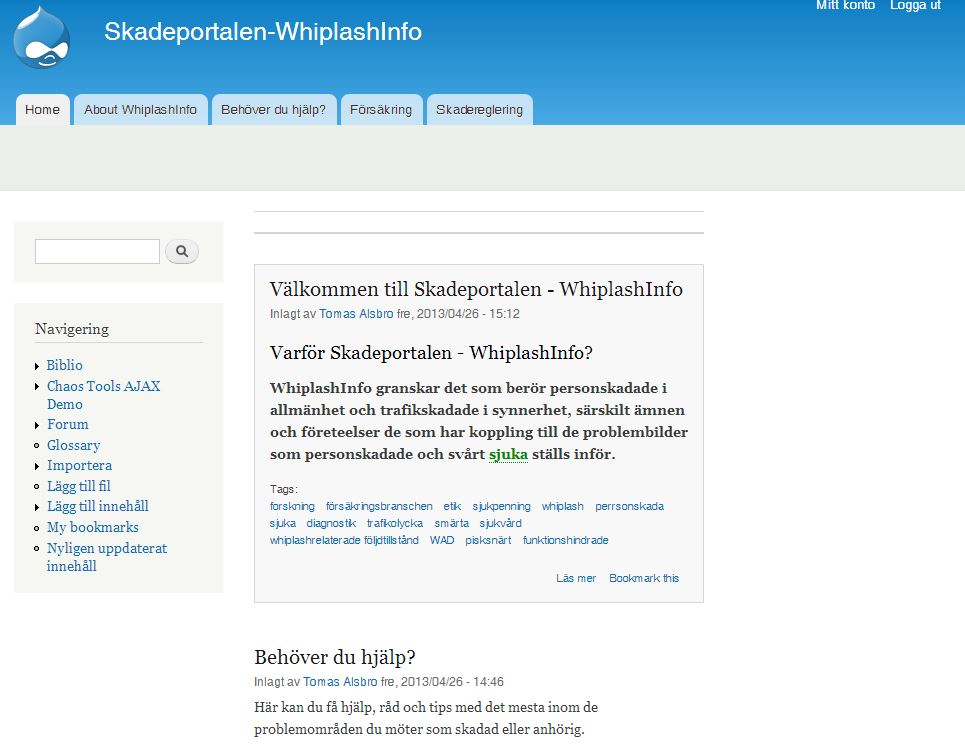The height and width of the screenshot is (746, 965).
Task: Expand the Biblio menu arrow
Action: [38, 366]
